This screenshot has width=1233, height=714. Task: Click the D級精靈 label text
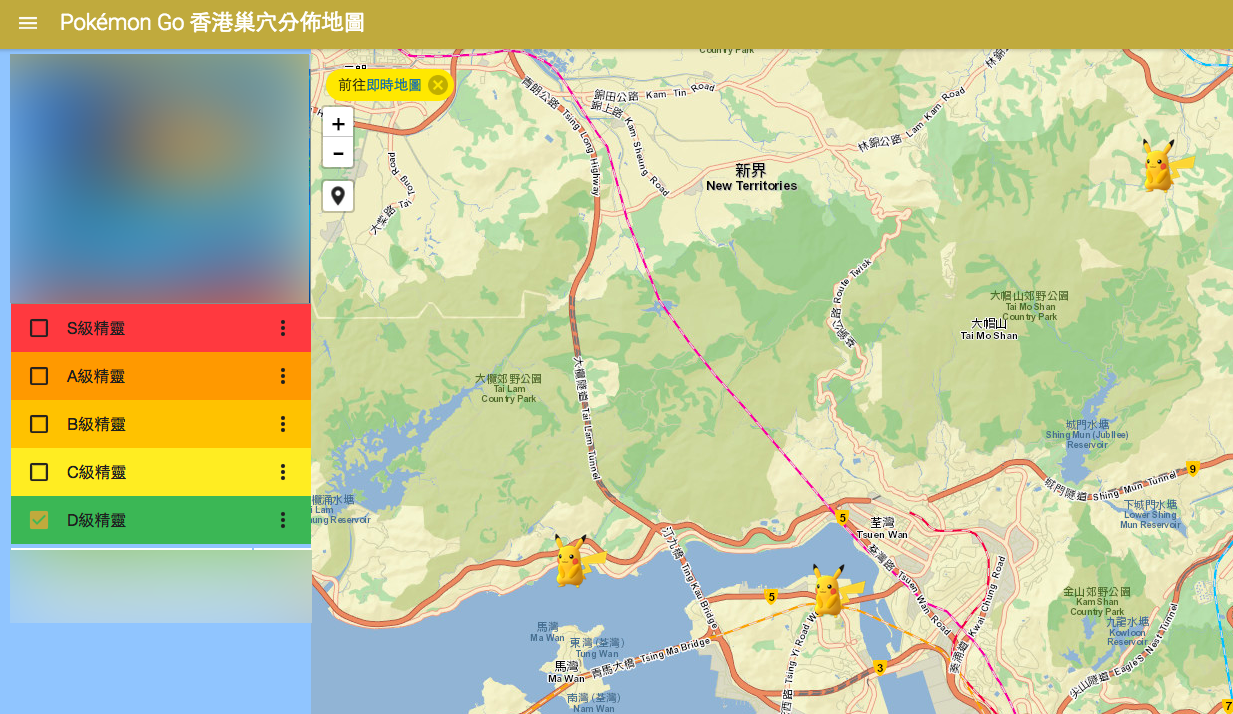click(x=96, y=520)
